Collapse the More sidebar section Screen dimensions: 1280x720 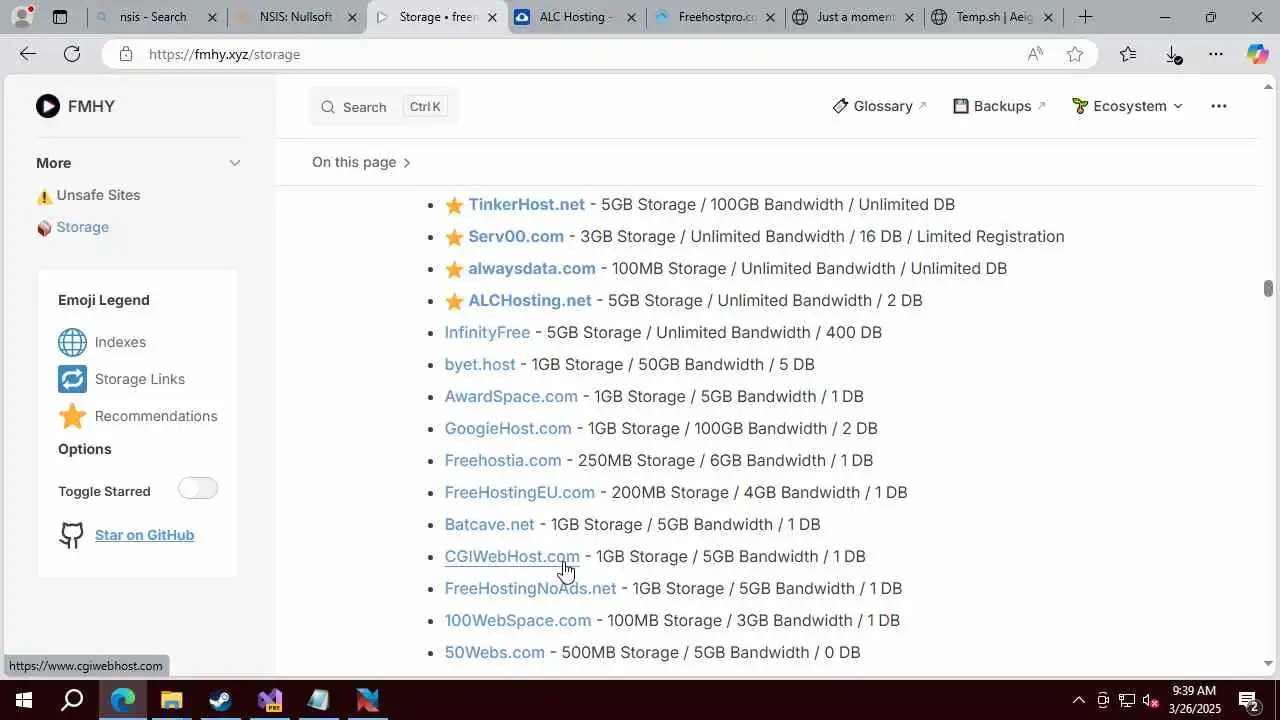pos(234,163)
